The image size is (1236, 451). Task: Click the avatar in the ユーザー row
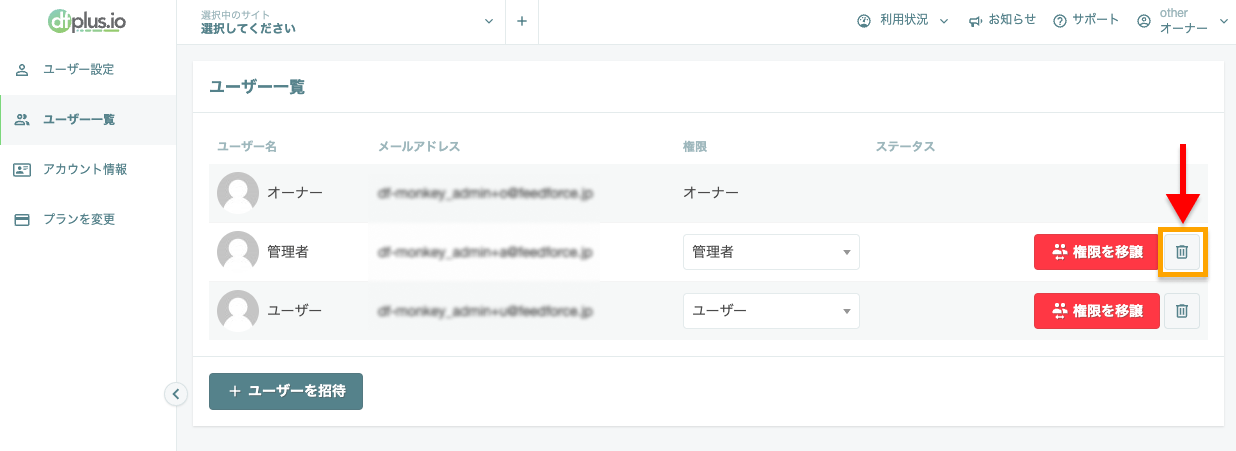click(x=238, y=310)
